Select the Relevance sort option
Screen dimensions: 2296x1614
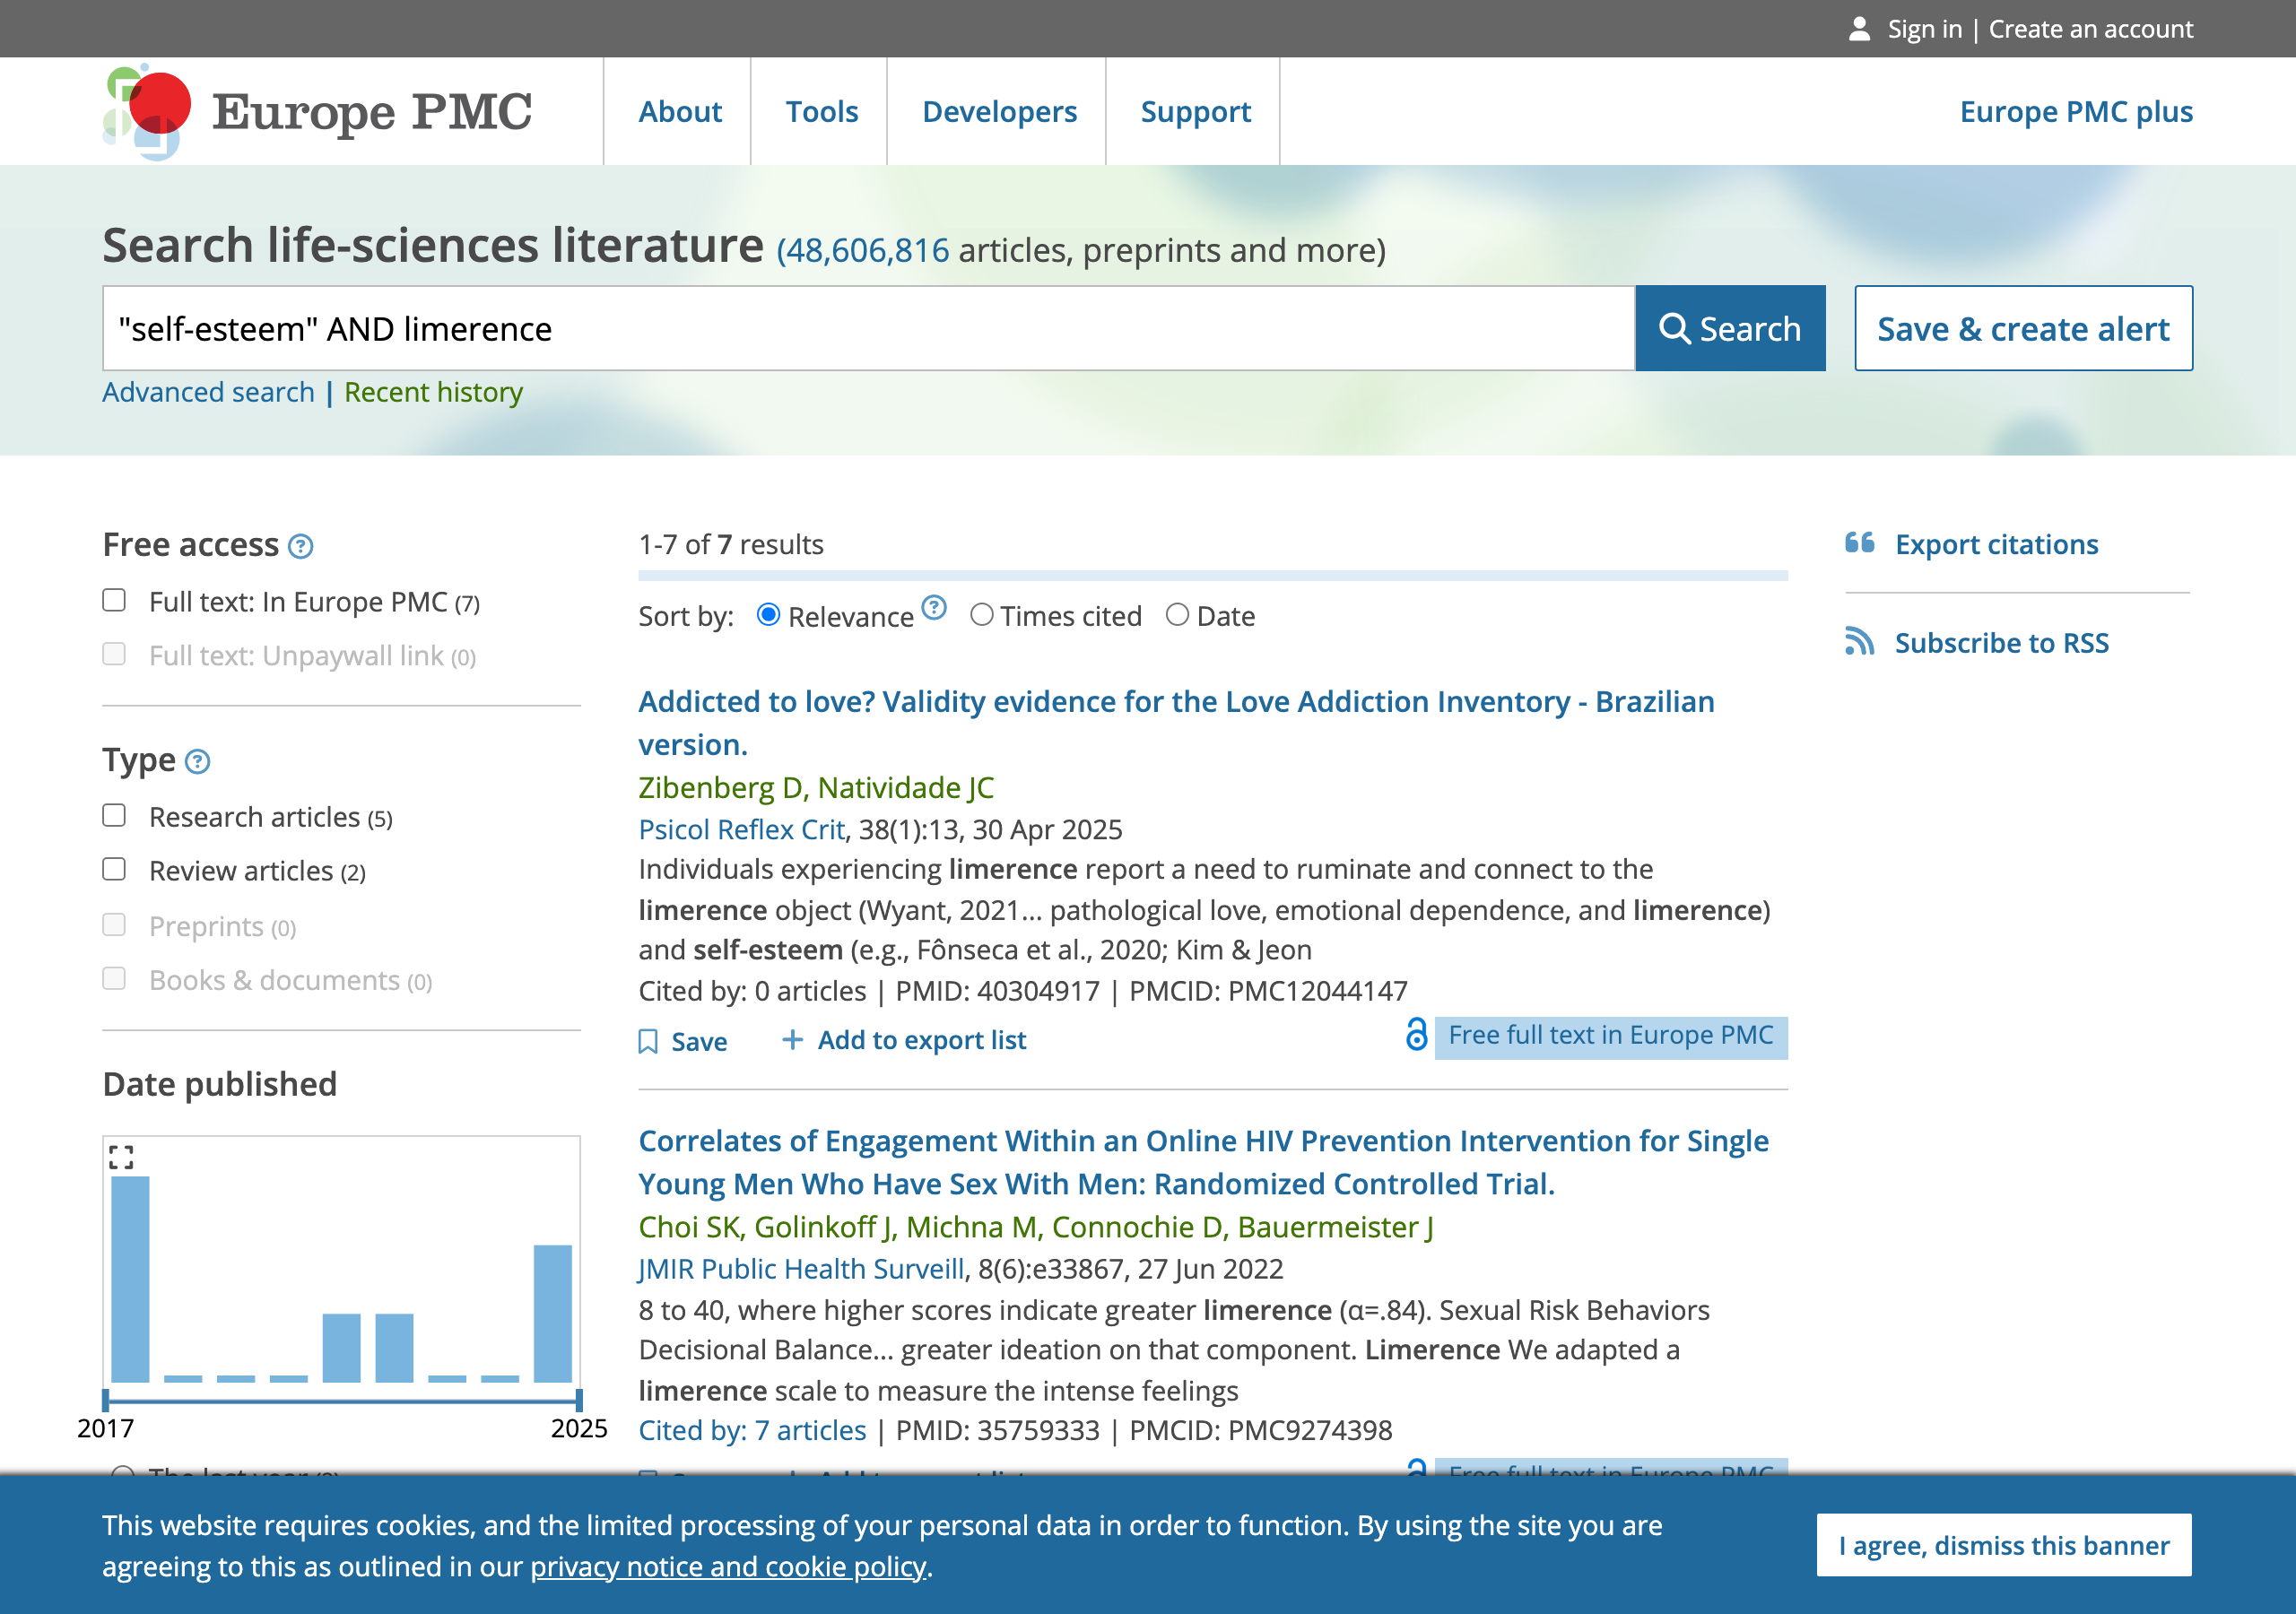pos(768,615)
